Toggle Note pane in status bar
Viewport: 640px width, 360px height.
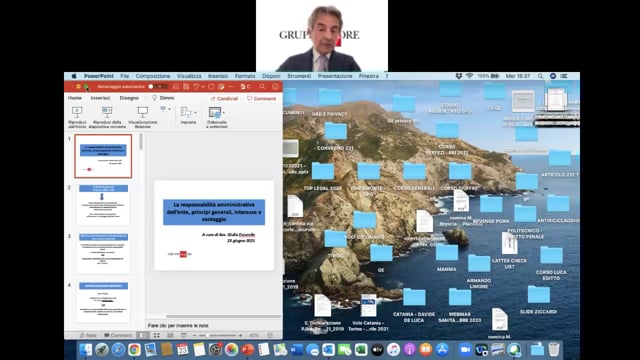coord(88,336)
